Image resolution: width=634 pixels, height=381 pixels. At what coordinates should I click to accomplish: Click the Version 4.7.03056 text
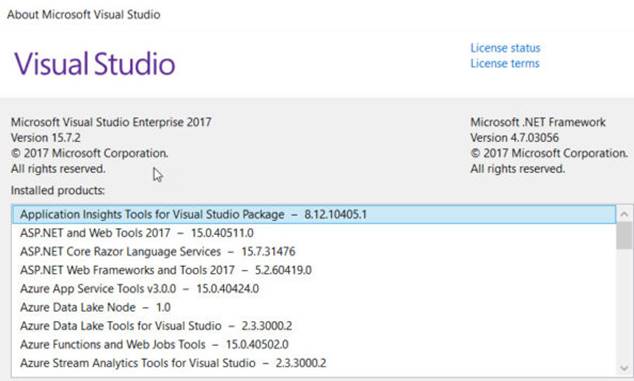514,138
